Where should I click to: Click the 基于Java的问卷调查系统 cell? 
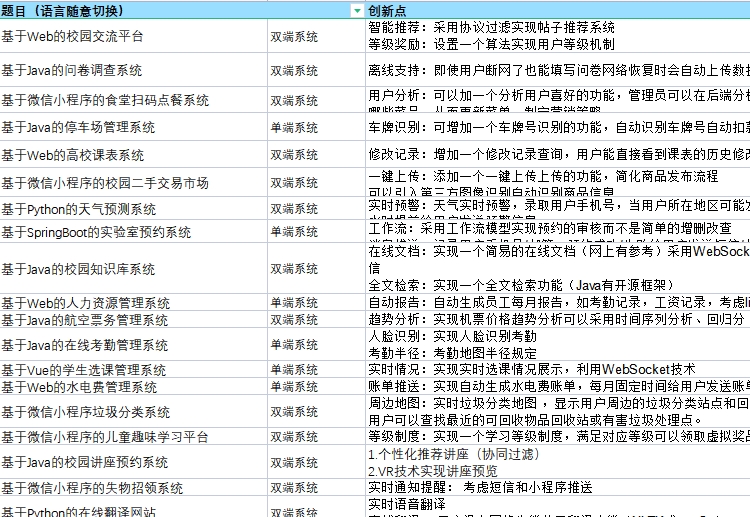tap(132, 71)
